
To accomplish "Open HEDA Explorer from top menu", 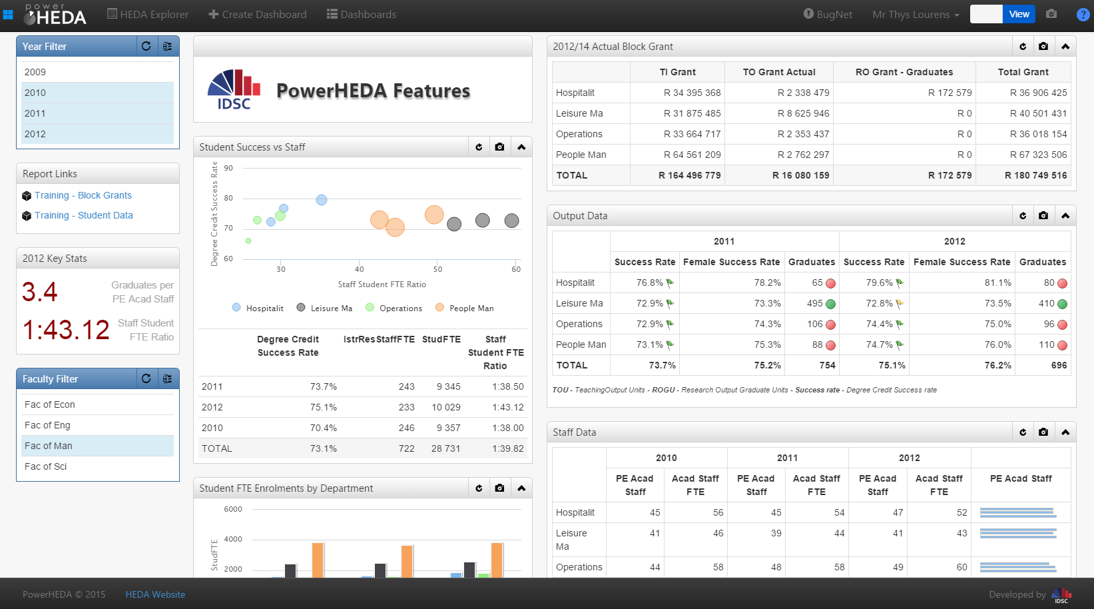I will click(x=148, y=14).
